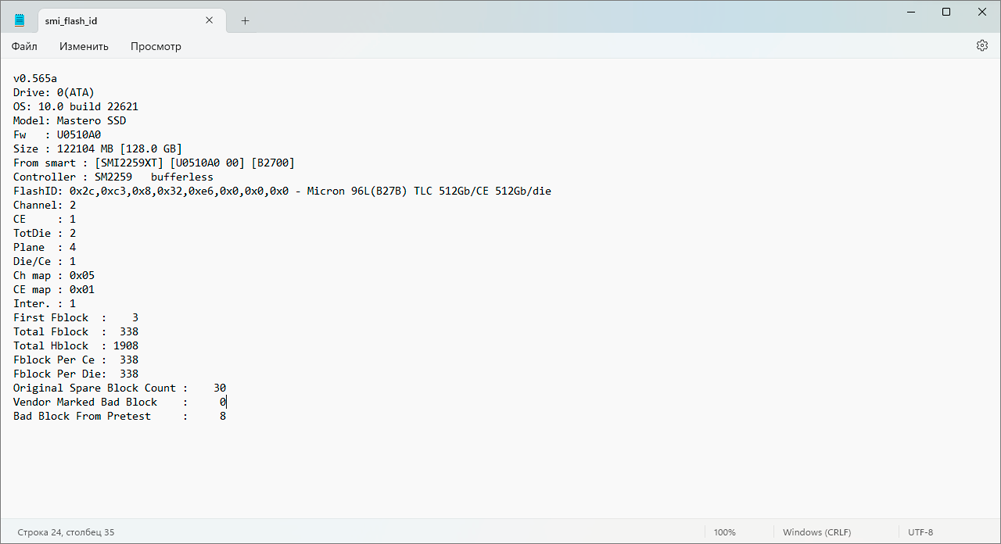The image size is (1001, 544).
Task: Click the 'Die/Ce : 1' line
Action: click(45, 261)
